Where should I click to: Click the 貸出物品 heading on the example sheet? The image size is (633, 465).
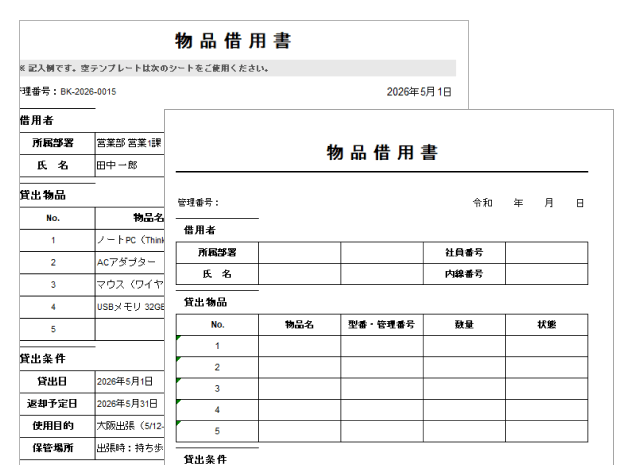[42, 195]
